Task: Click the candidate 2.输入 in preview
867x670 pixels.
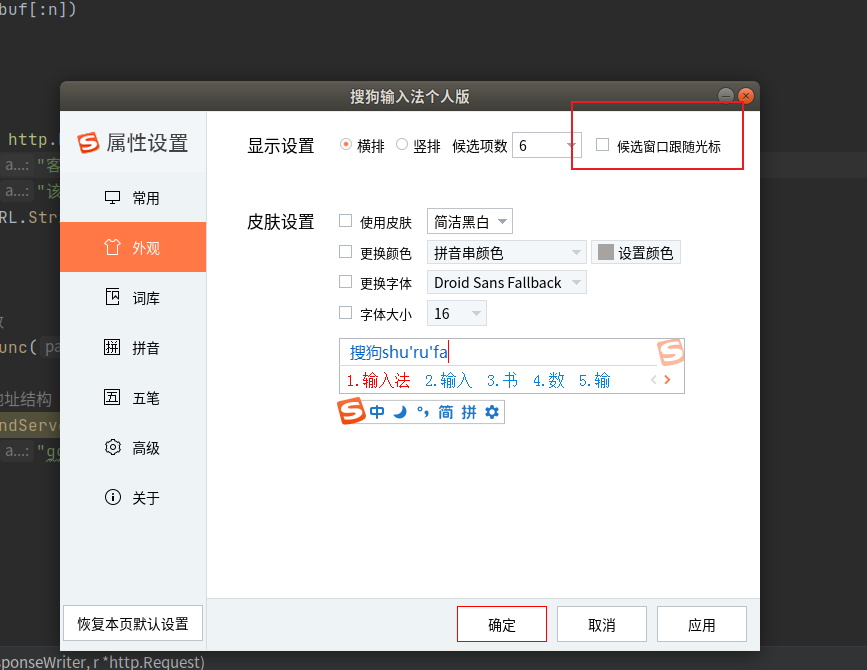Action: point(448,380)
